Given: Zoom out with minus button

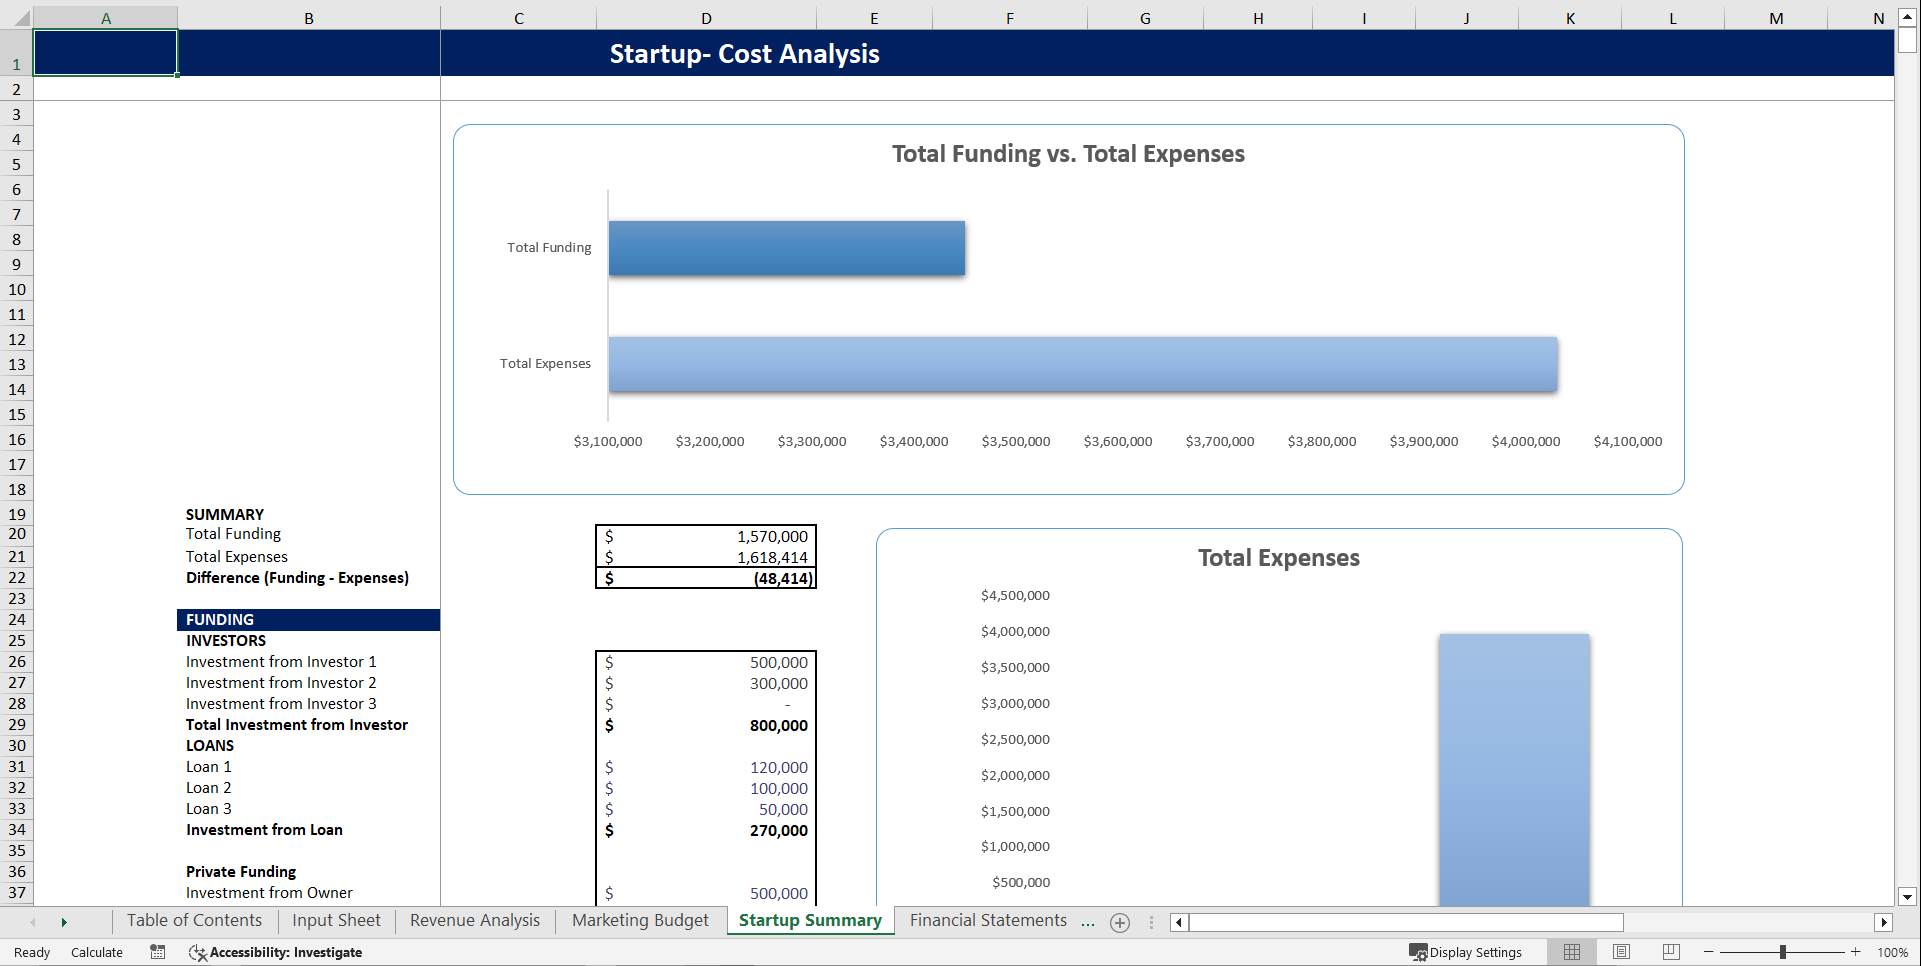Looking at the screenshot, I should click(x=1709, y=952).
